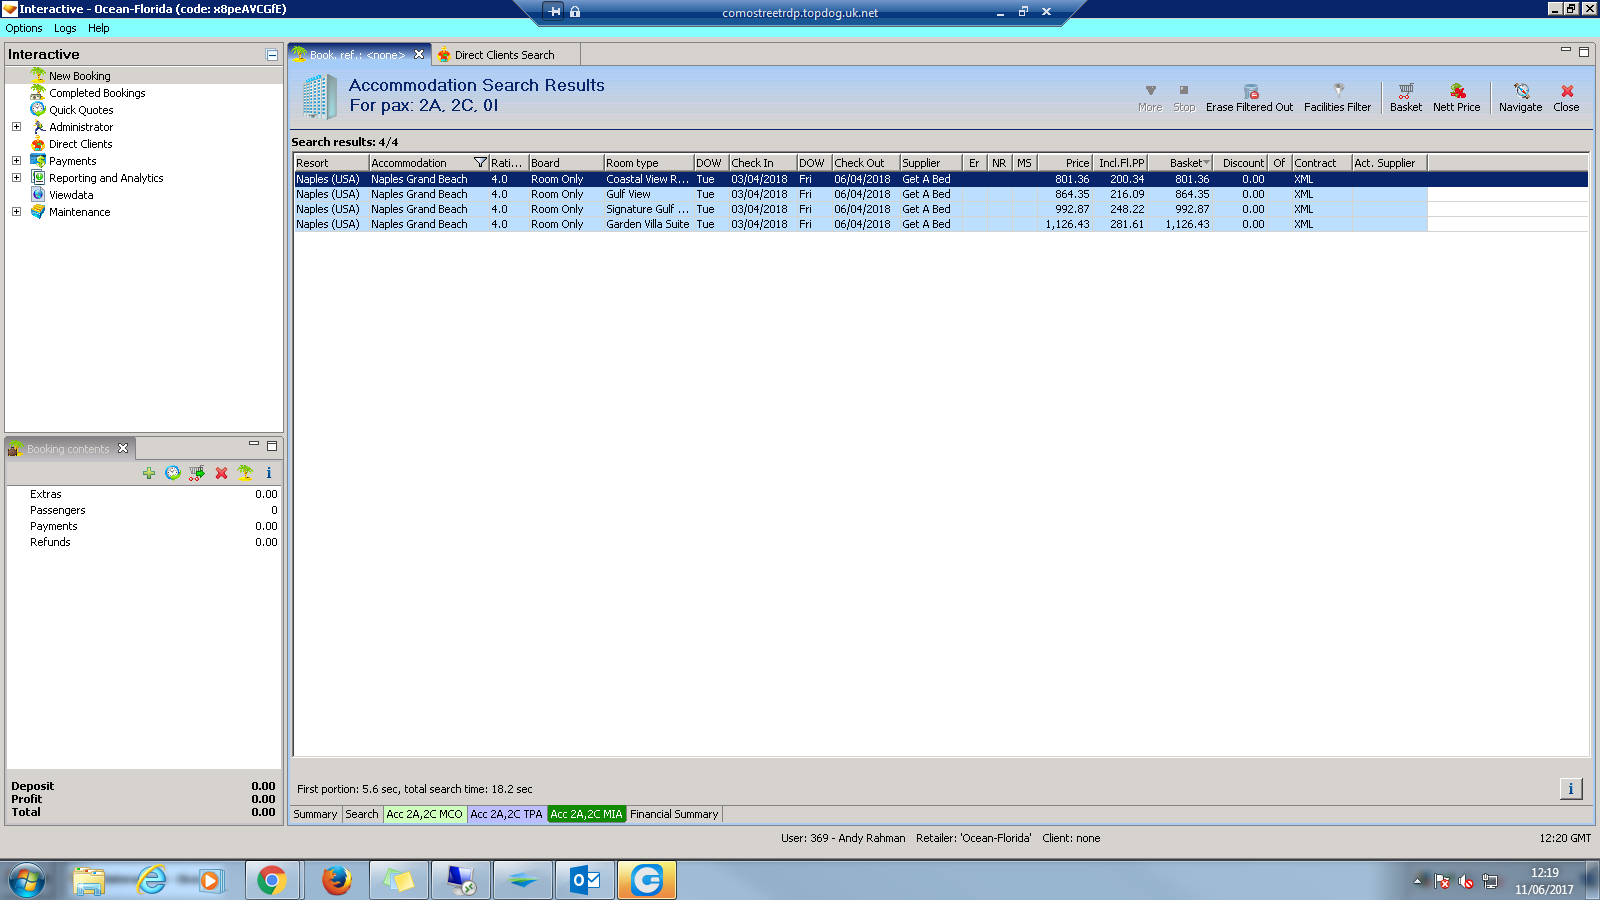Open the Basket column sort dropdown arrow
This screenshot has width=1600, height=900.
click(x=1206, y=163)
